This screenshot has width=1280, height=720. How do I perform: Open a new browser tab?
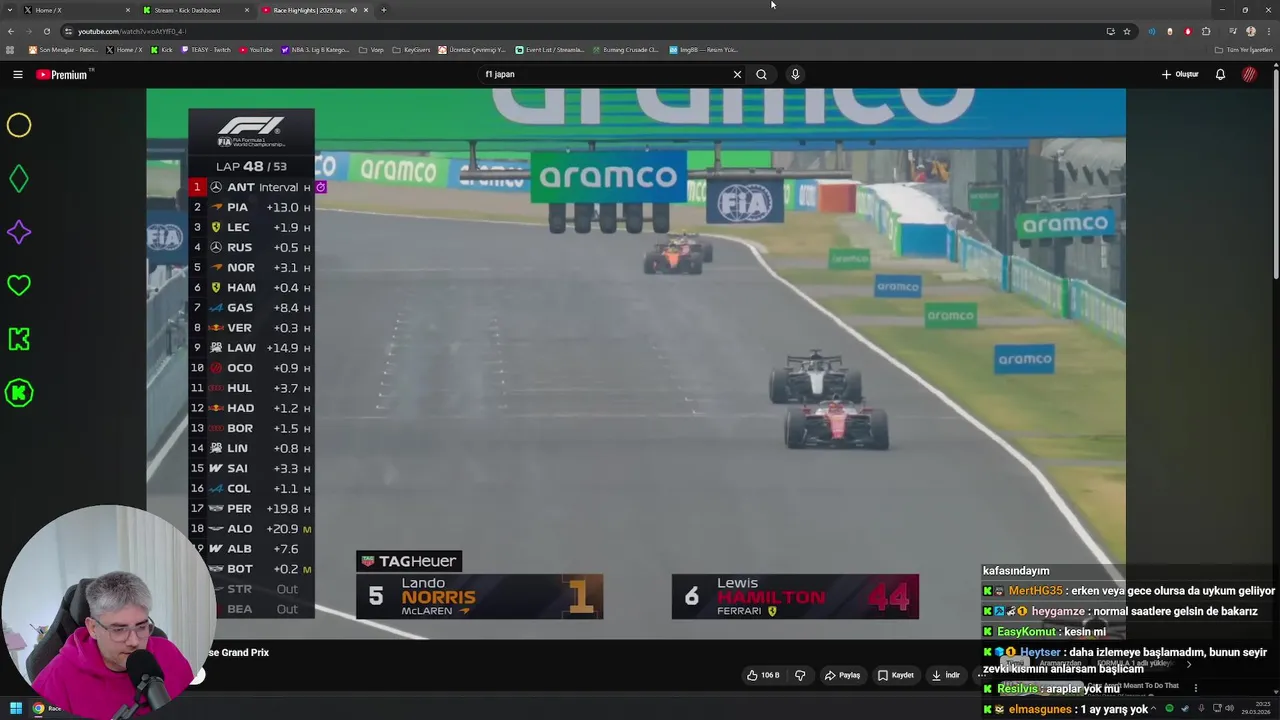383,10
